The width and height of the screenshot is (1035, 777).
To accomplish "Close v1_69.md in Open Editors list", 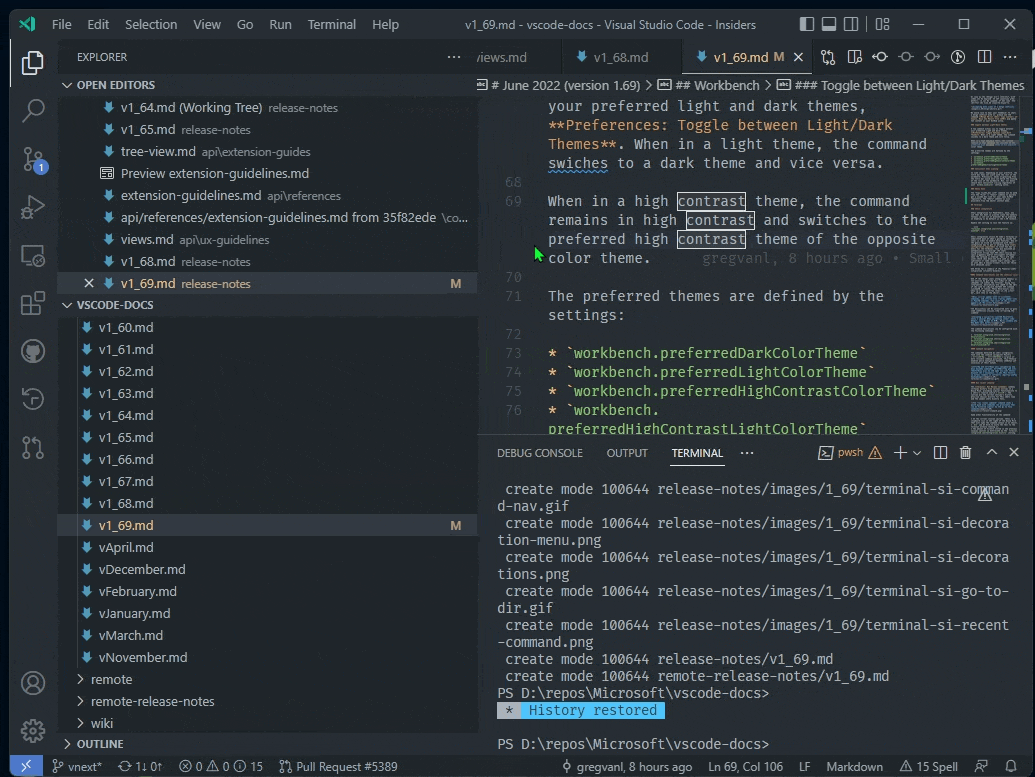I will click(x=88, y=283).
